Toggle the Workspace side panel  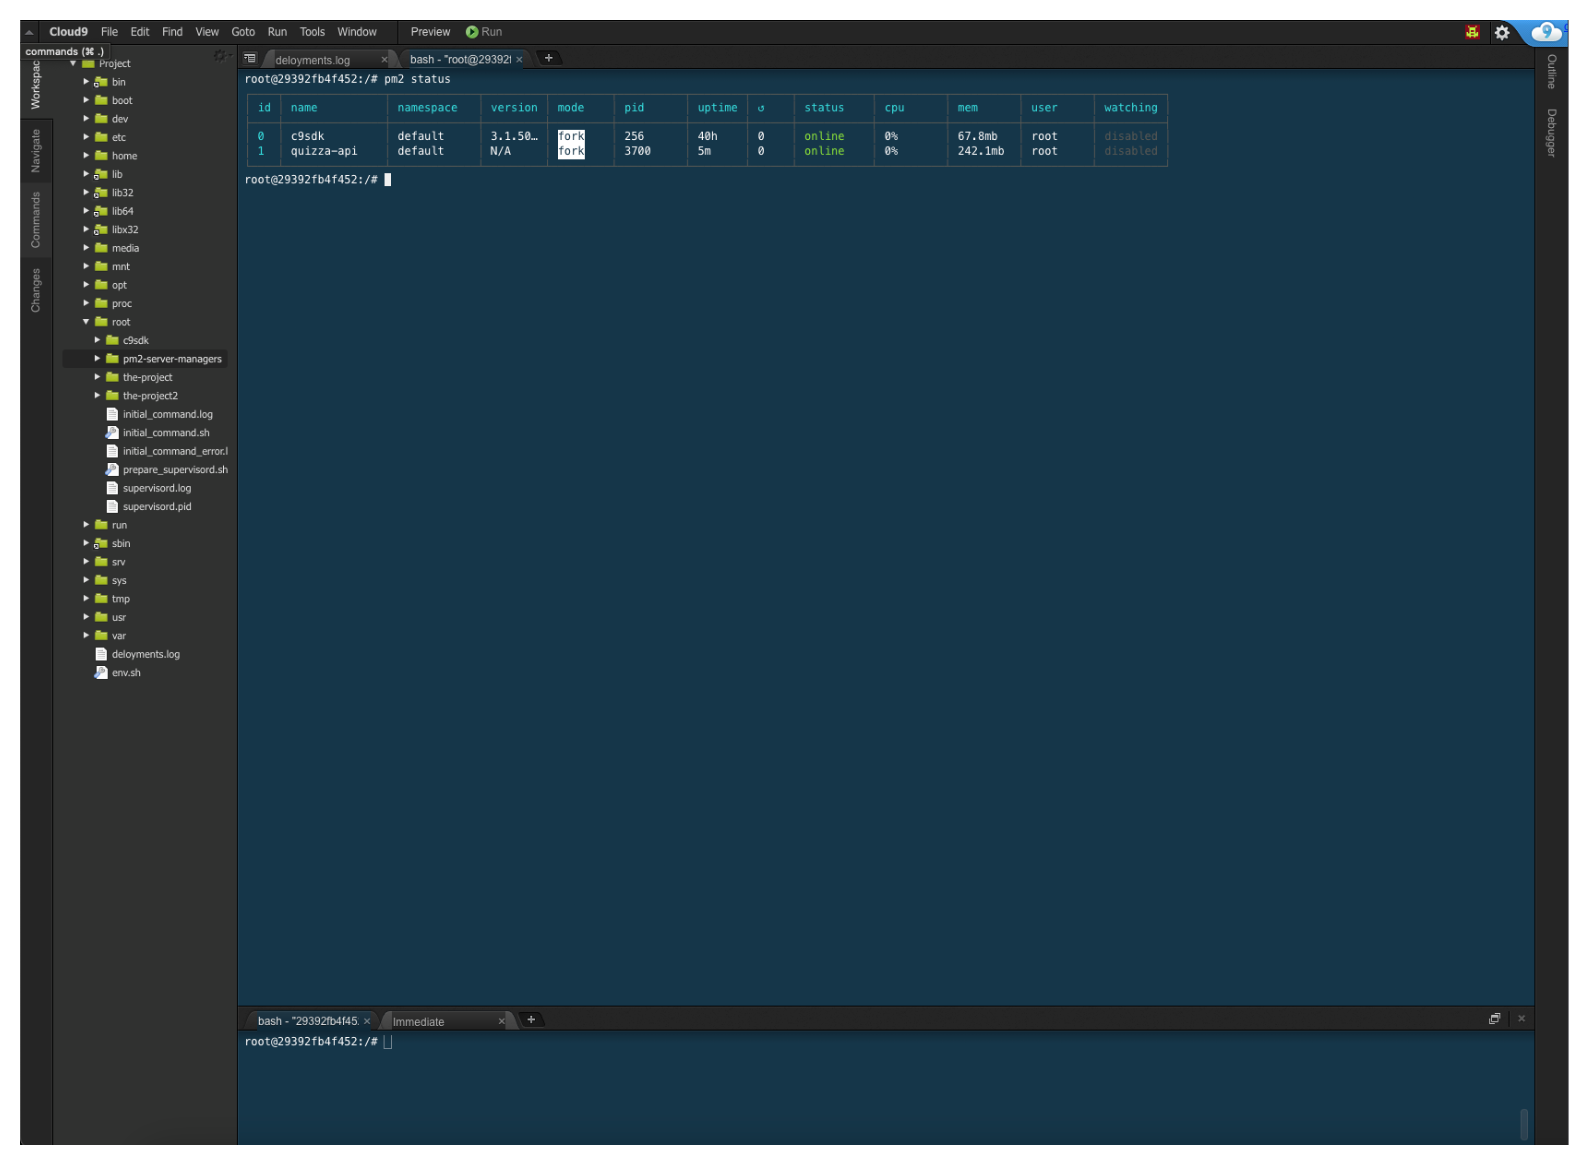pyautogui.click(x=36, y=84)
